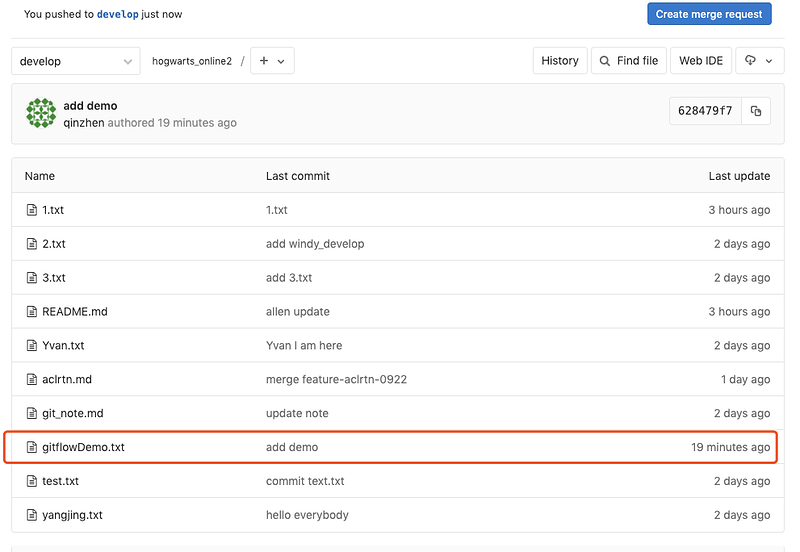The height and width of the screenshot is (552, 800).
Task: Click the file icon beside 1.txt
Action: click(32, 210)
